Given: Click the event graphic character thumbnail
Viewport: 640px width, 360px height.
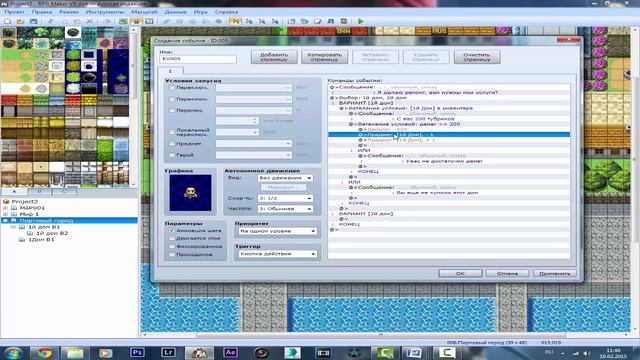Looking at the screenshot, I should 191,193.
